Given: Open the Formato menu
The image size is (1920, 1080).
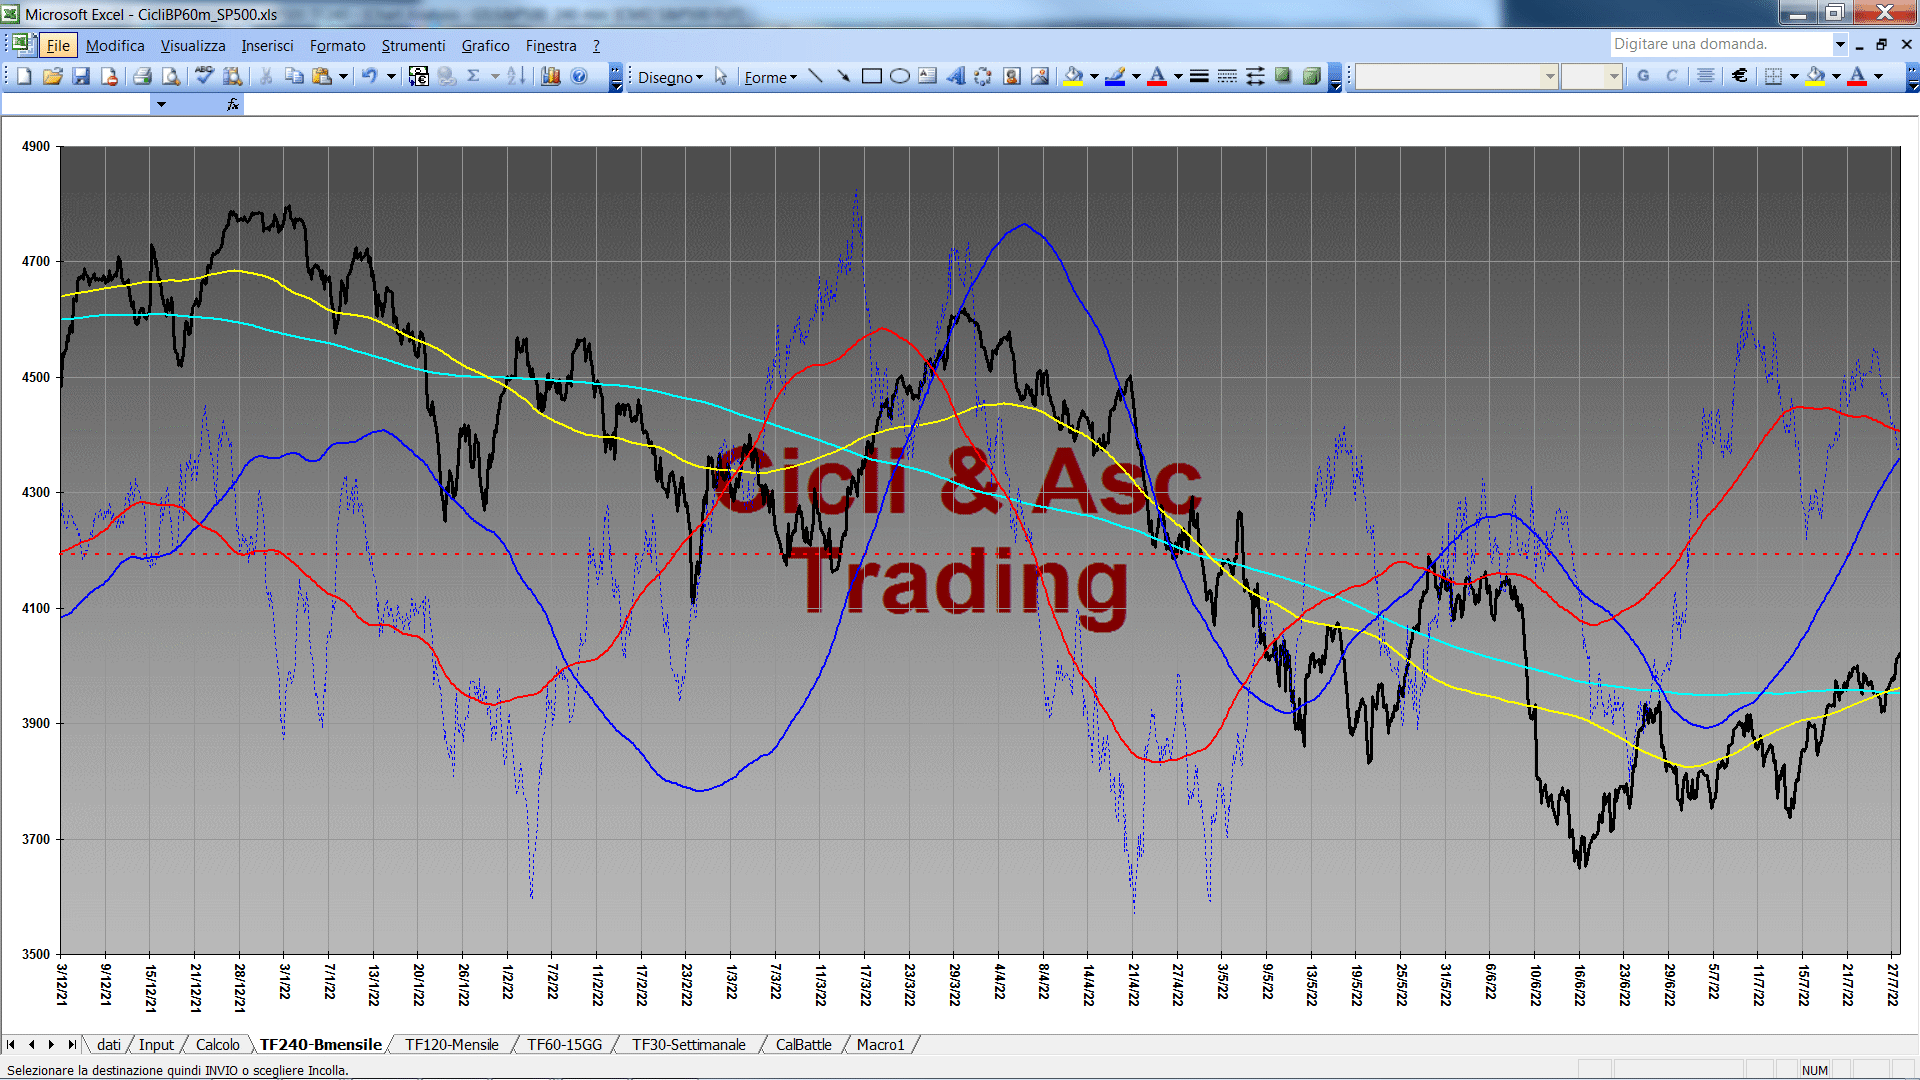Looking at the screenshot, I should [x=338, y=46].
